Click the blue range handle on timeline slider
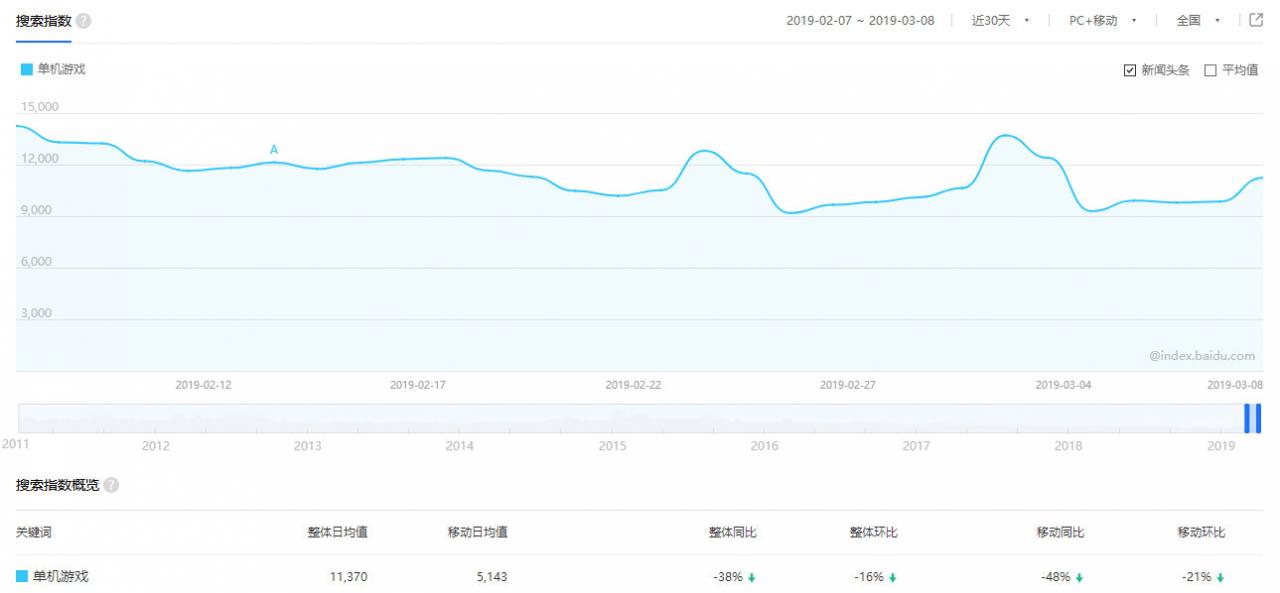Image resolution: width=1280 pixels, height=593 pixels. [1252, 418]
